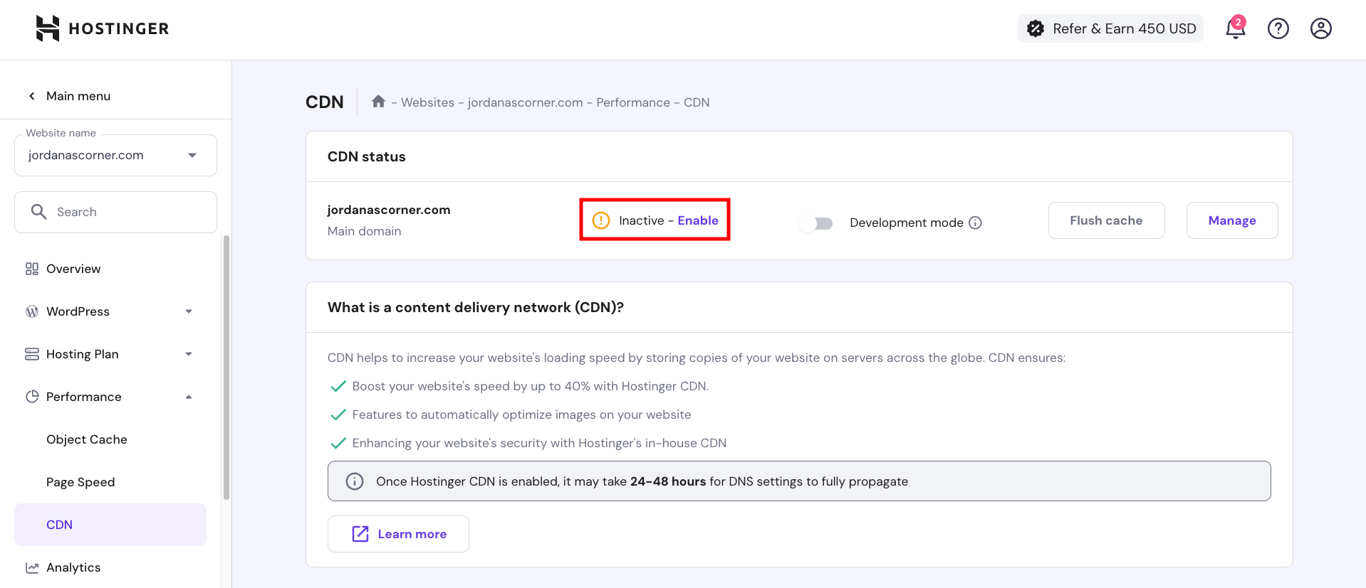Click the Hostinger logo

100,28
